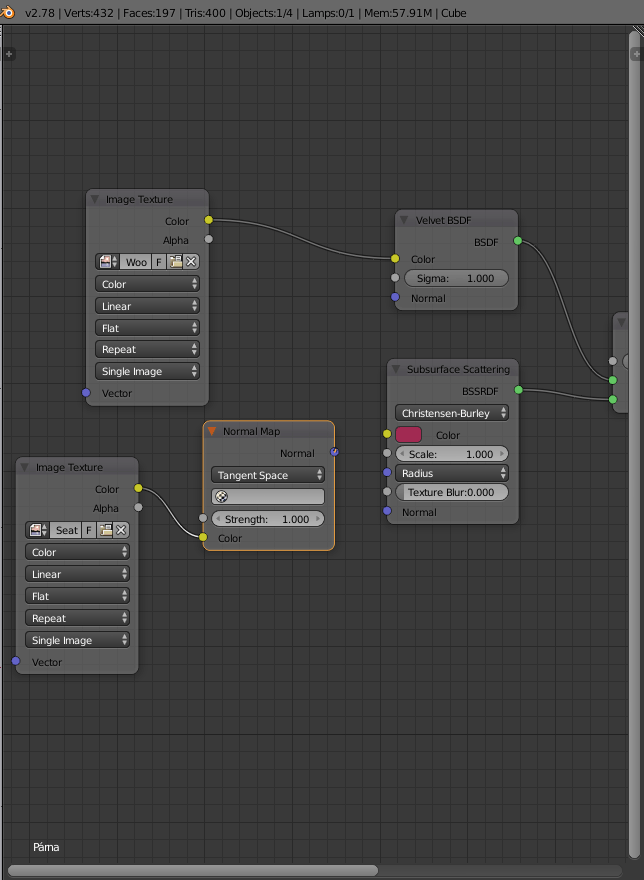The height and width of the screenshot is (880, 644).
Task: Click the horizontal scrollbar at the bottom
Action: tap(192, 870)
